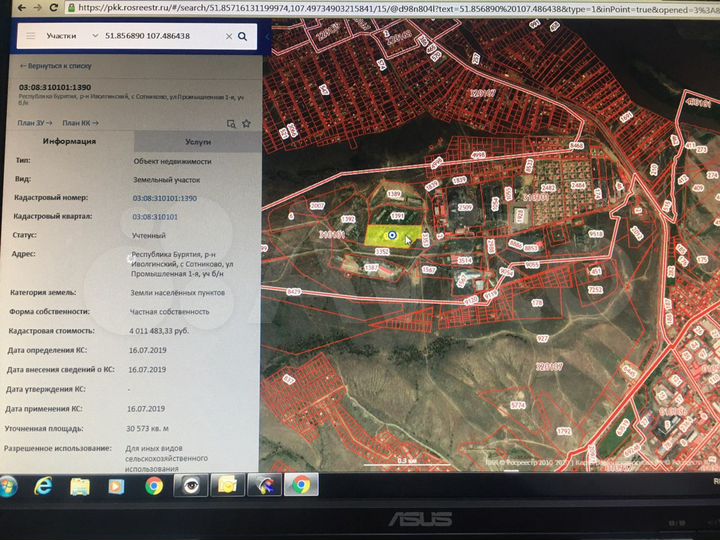720x540 pixels.
Task: Switch to the Услуги tab
Action: (x=198, y=142)
